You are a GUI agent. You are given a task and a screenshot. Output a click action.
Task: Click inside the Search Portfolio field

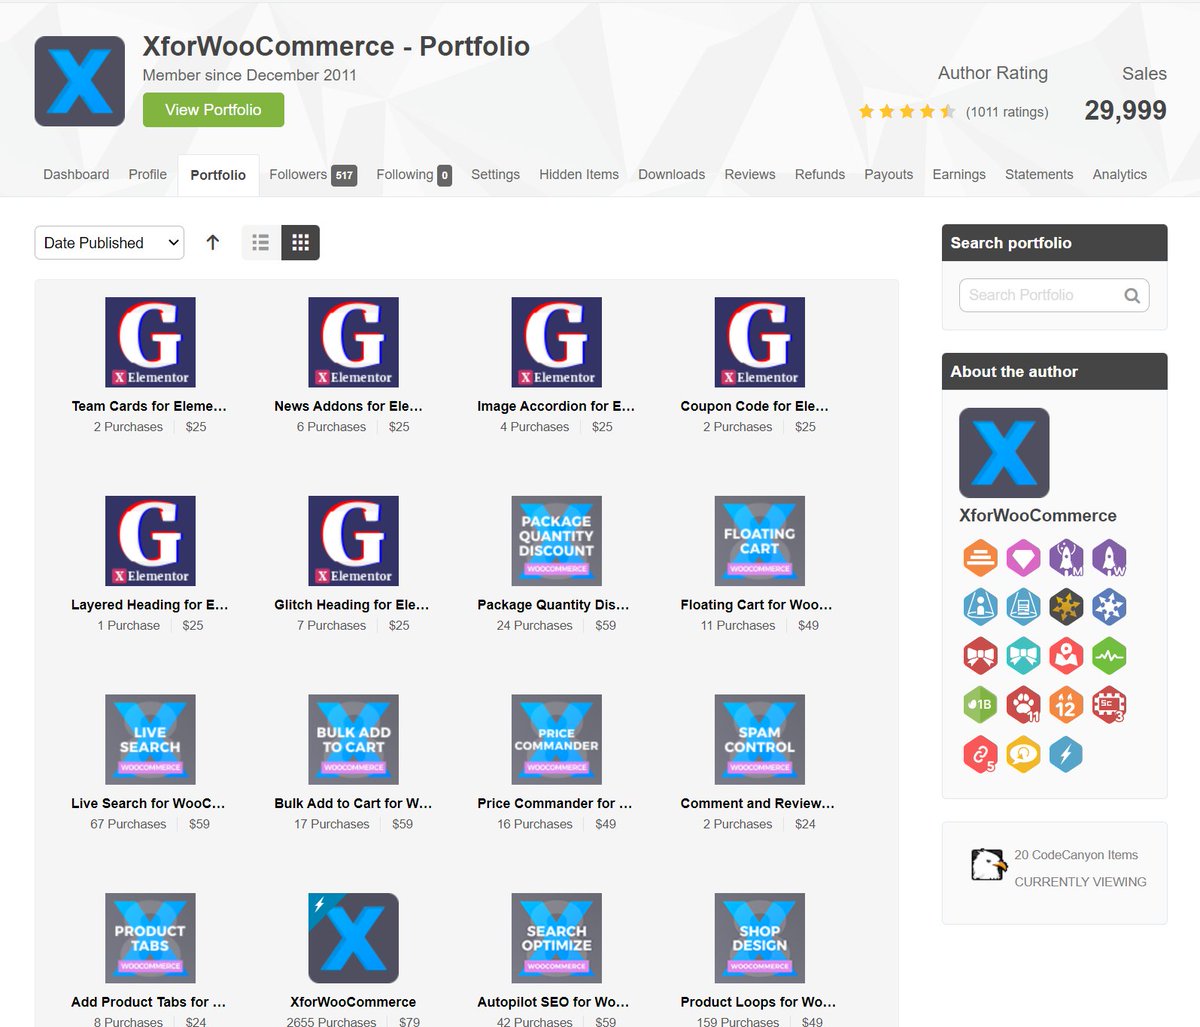1054,295
